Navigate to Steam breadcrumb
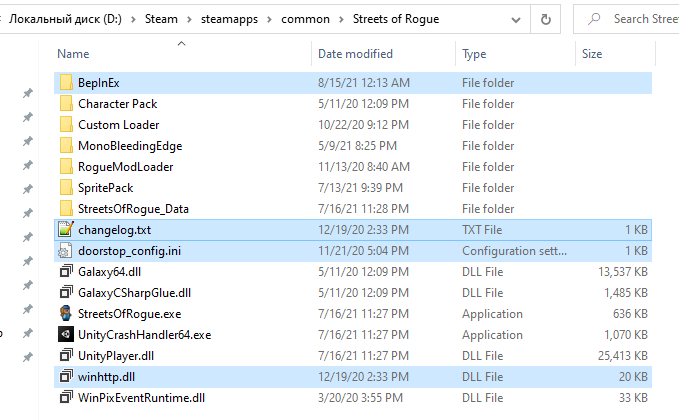679x420 pixels. point(161,19)
